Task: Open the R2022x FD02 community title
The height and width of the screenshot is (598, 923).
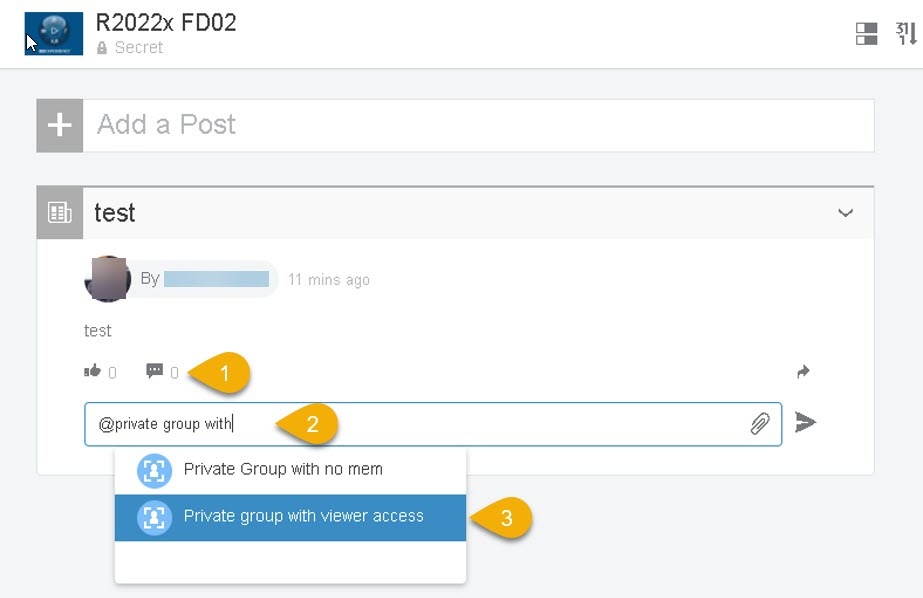Action: [x=166, y=22]
